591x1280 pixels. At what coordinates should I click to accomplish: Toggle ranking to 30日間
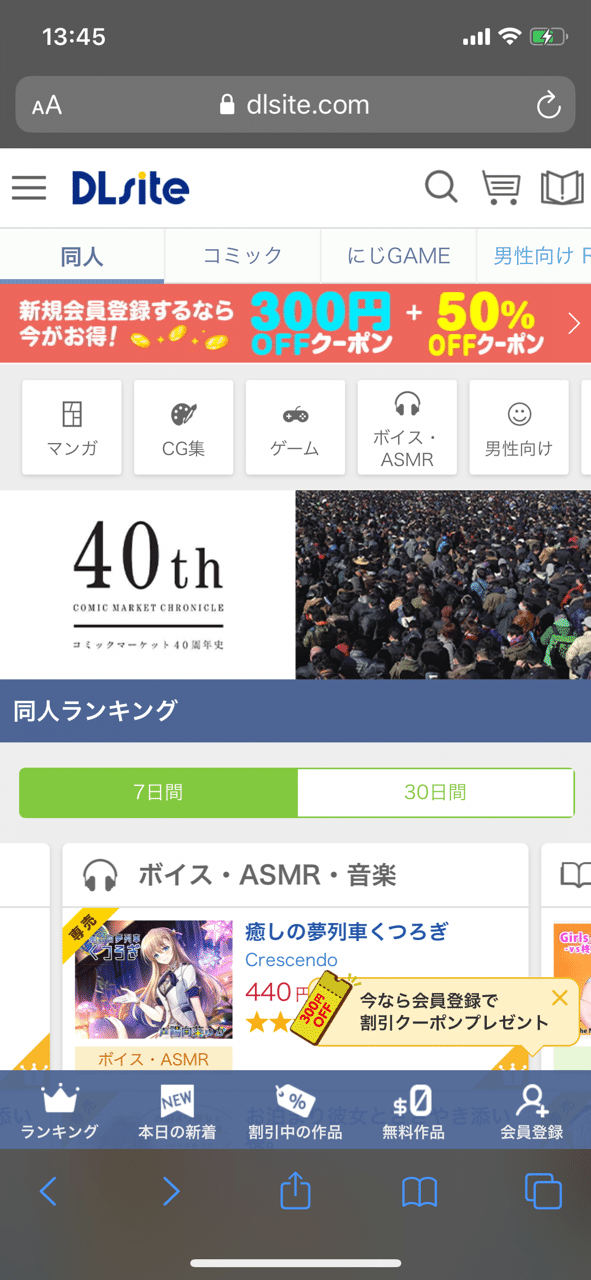click(435, 793)
